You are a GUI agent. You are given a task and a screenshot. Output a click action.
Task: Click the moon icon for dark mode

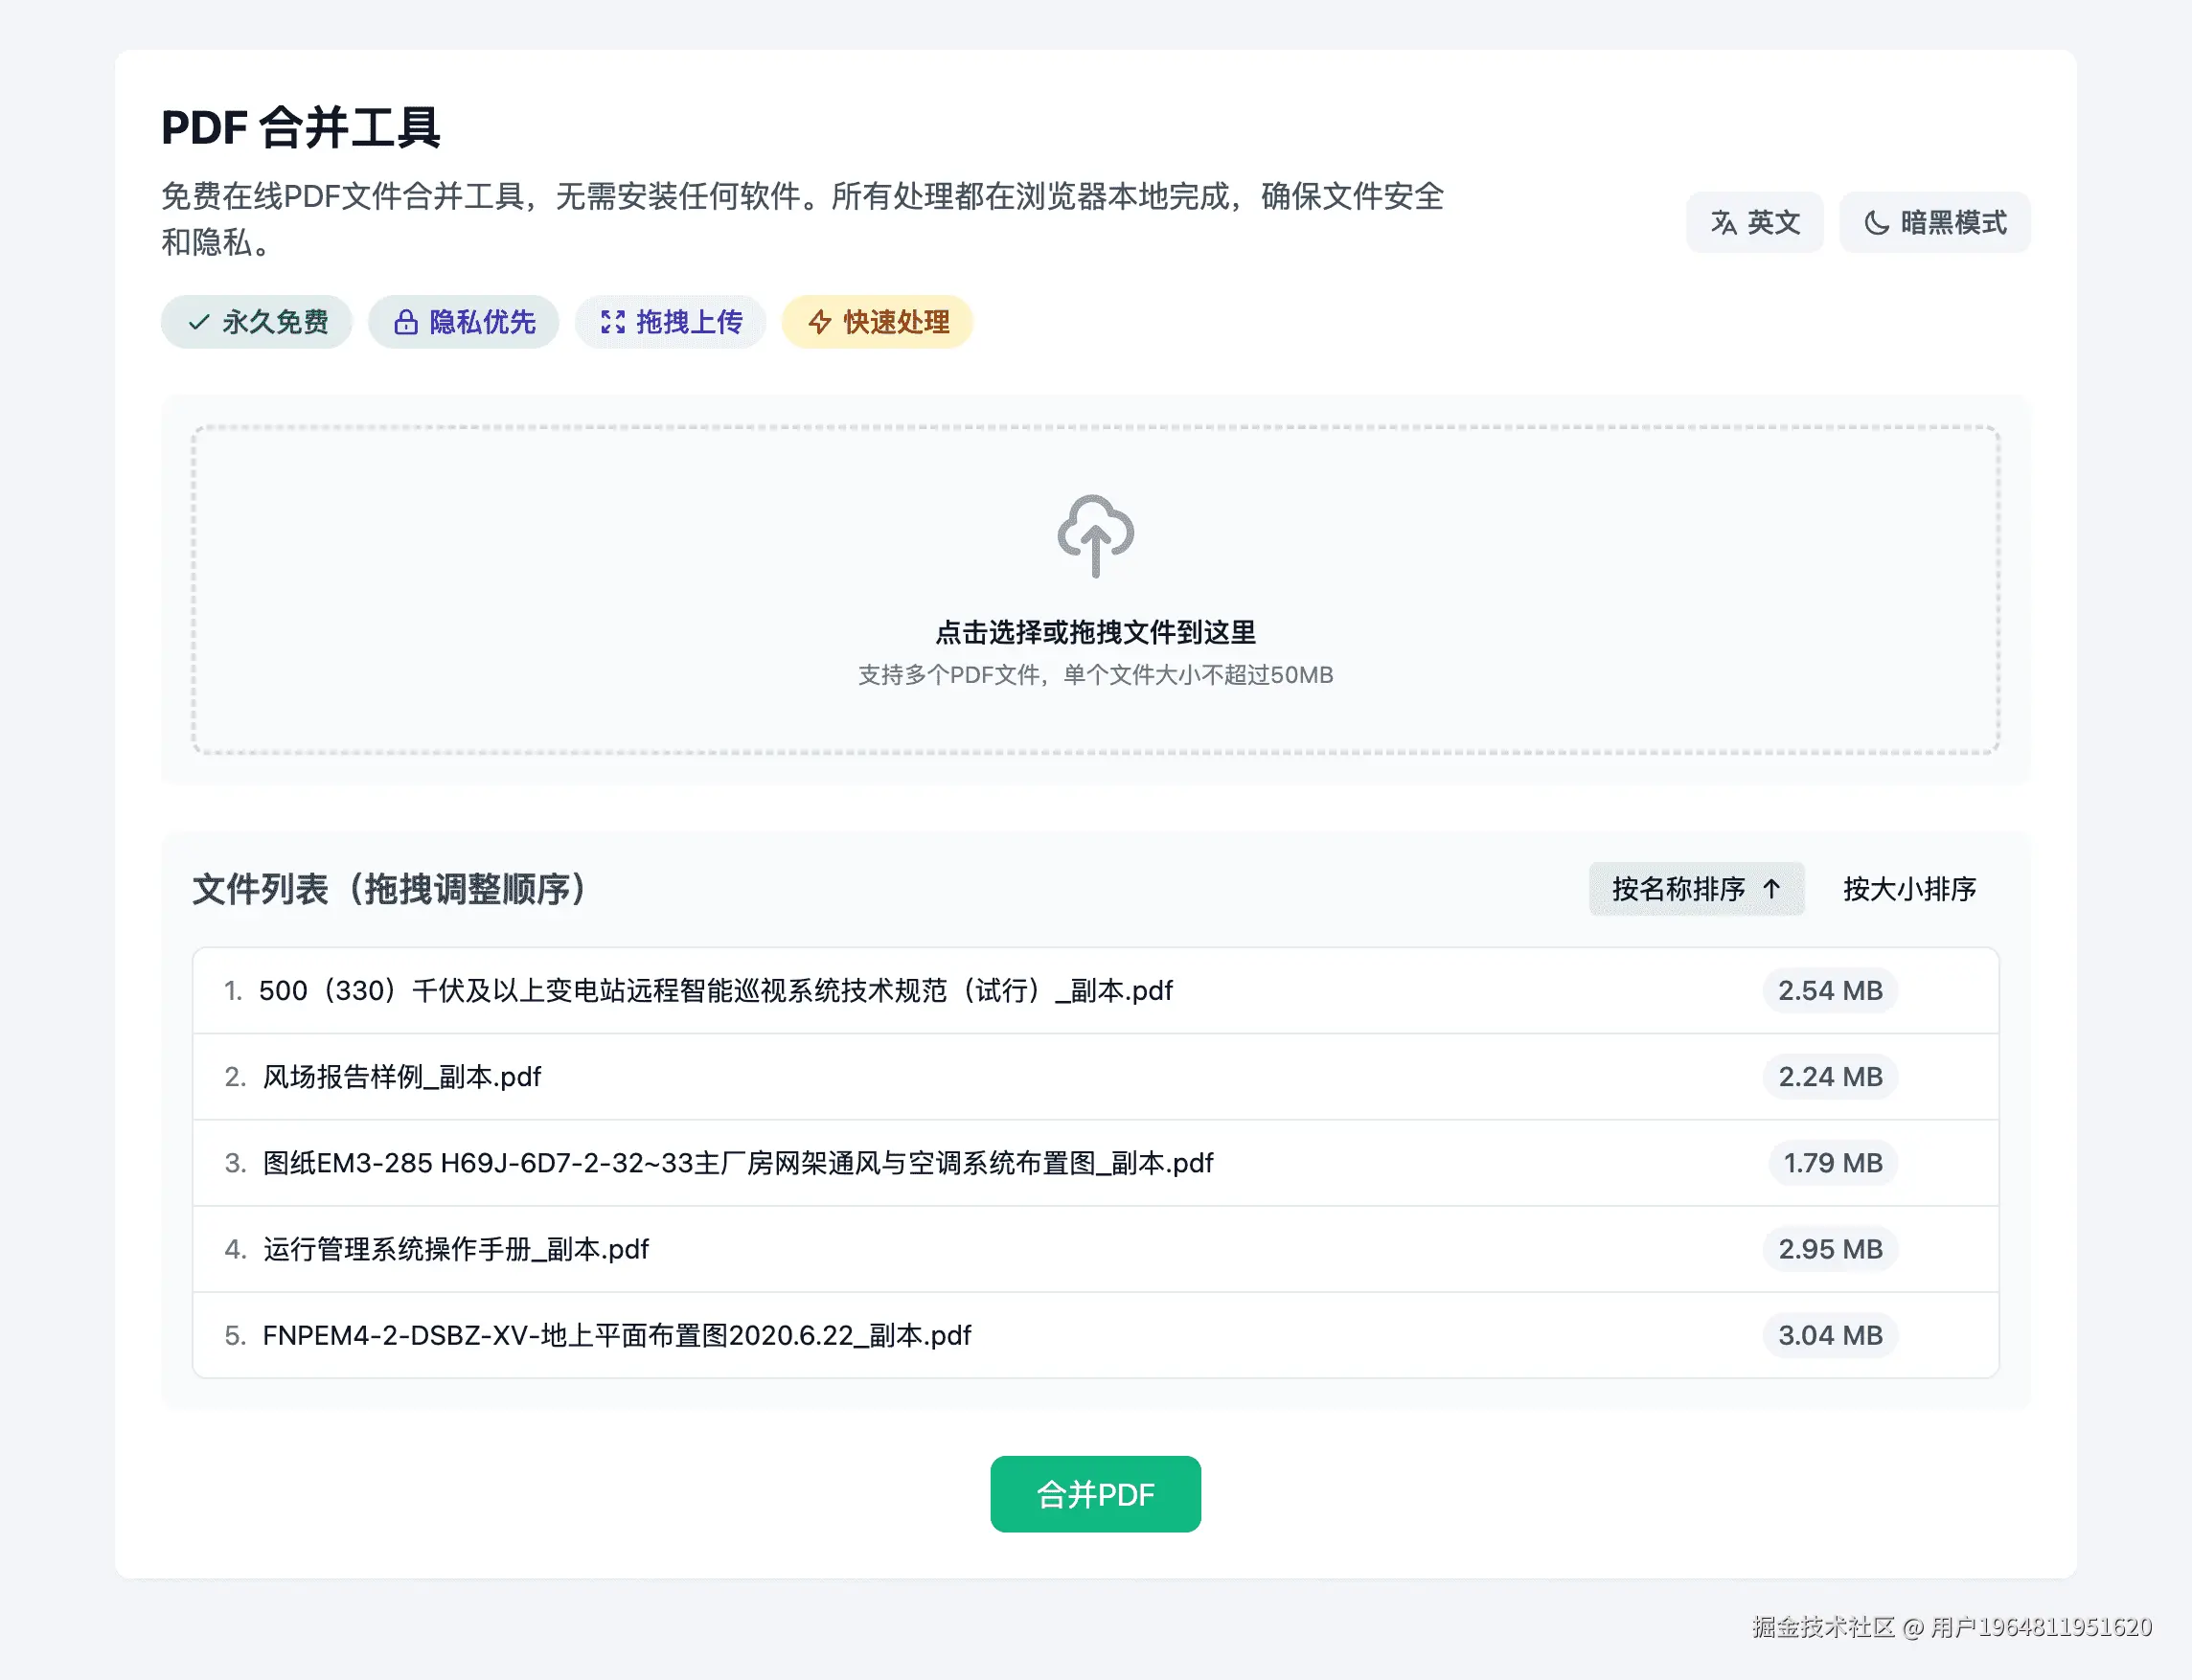[1876, 222]
